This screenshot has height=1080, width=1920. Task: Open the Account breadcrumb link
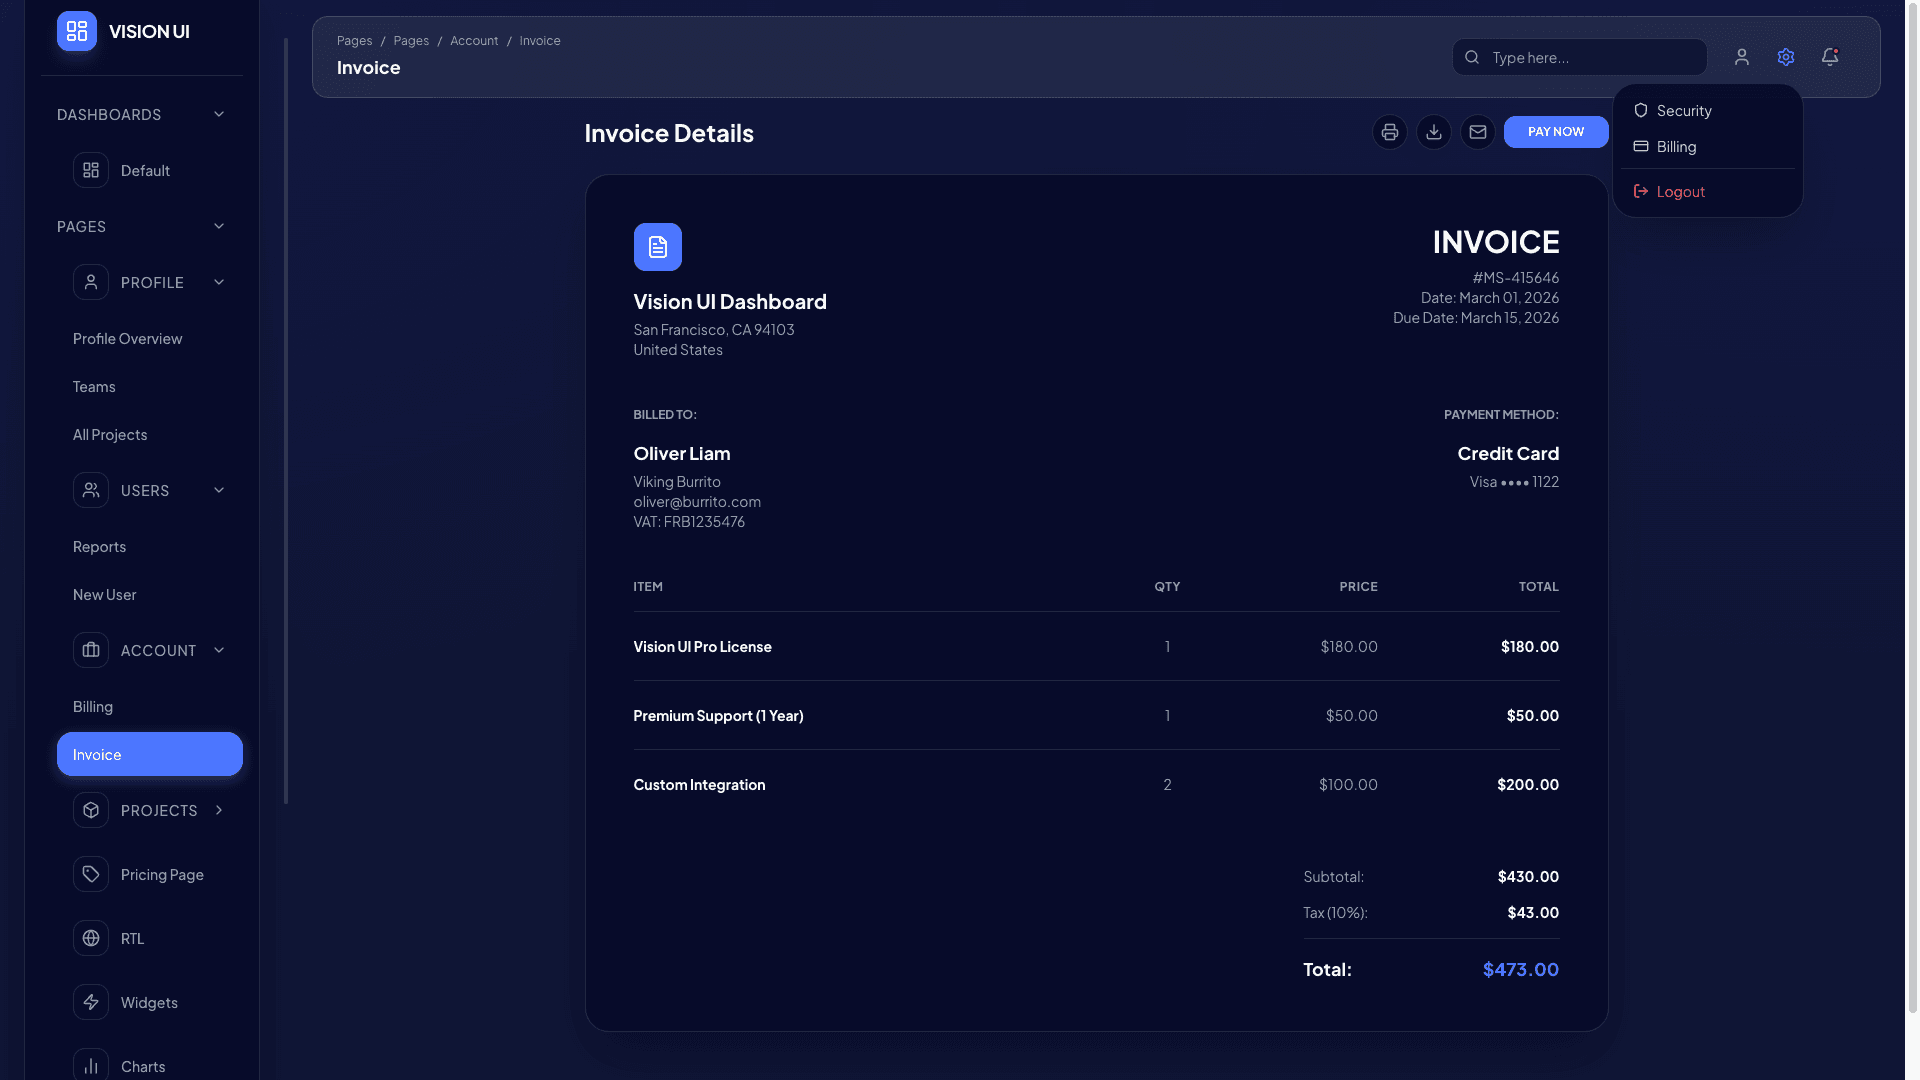point(474,40)
